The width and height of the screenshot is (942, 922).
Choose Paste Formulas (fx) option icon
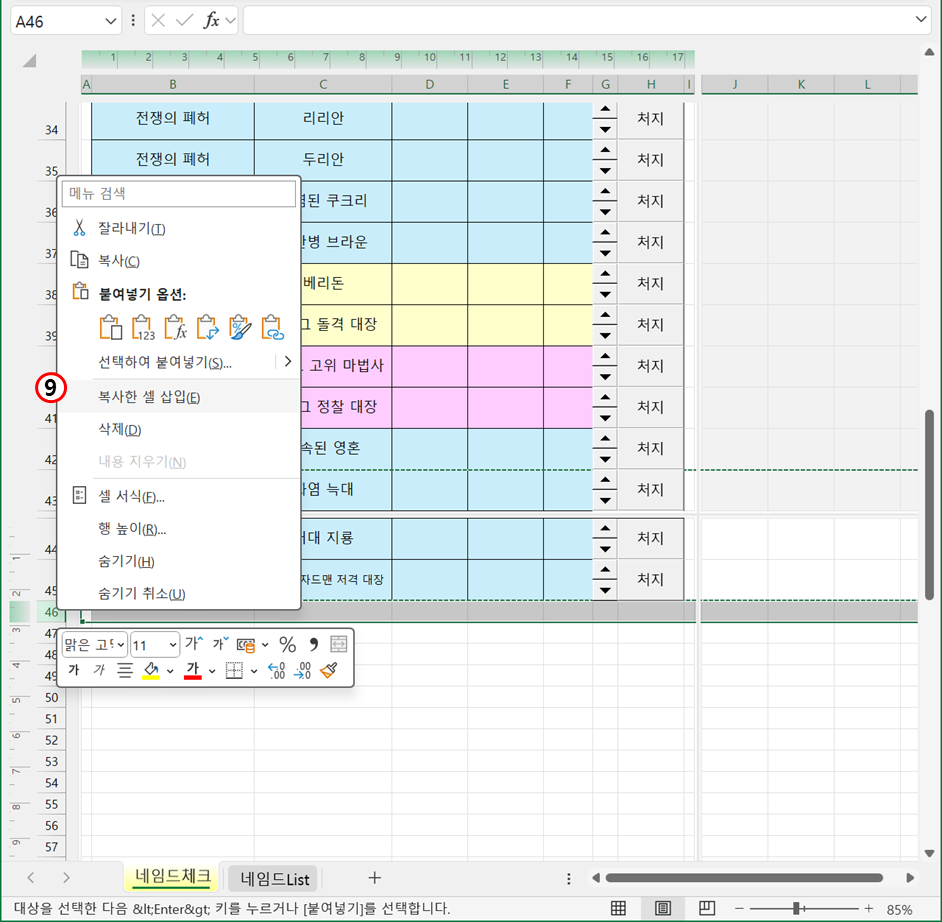point(175,327)
